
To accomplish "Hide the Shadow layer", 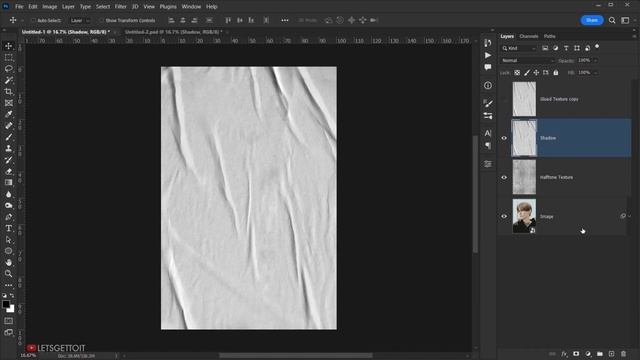I will coord(504,138).
